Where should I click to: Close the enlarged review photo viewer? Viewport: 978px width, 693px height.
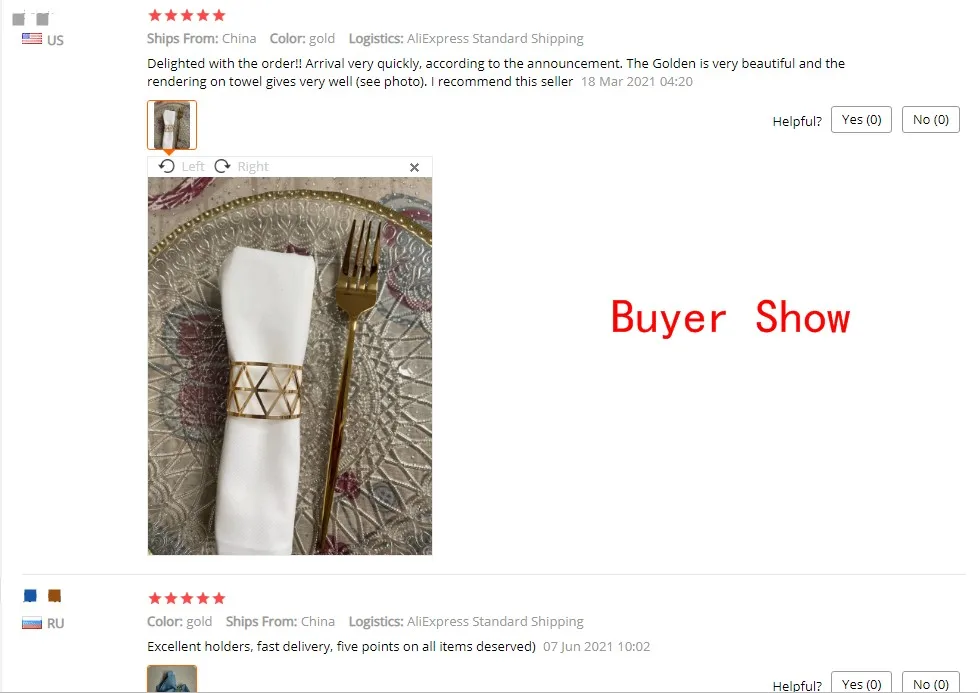414,167
